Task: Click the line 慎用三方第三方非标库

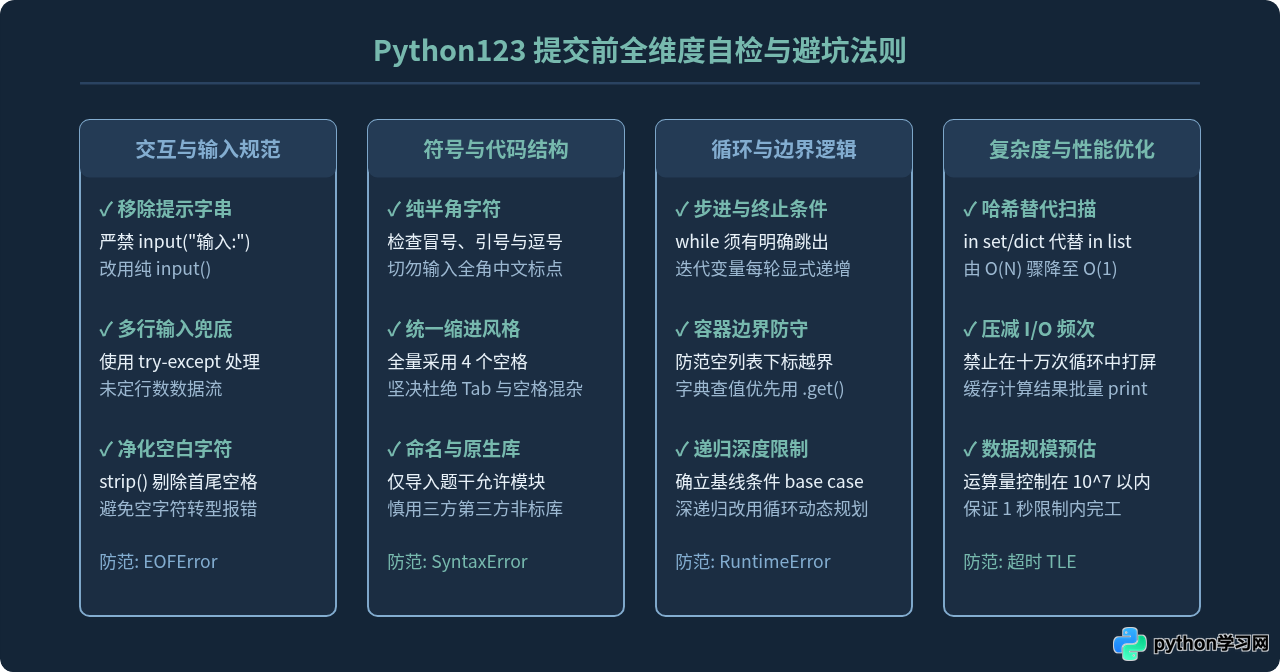Action: point(475,508)
